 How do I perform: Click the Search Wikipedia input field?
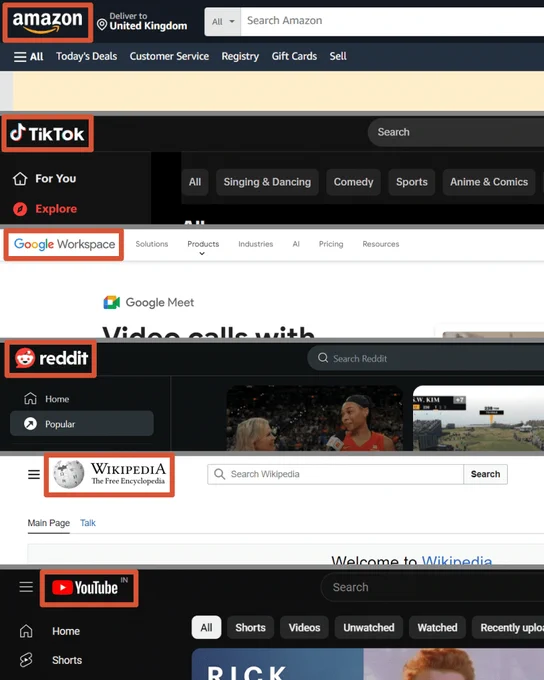[335, 474]
